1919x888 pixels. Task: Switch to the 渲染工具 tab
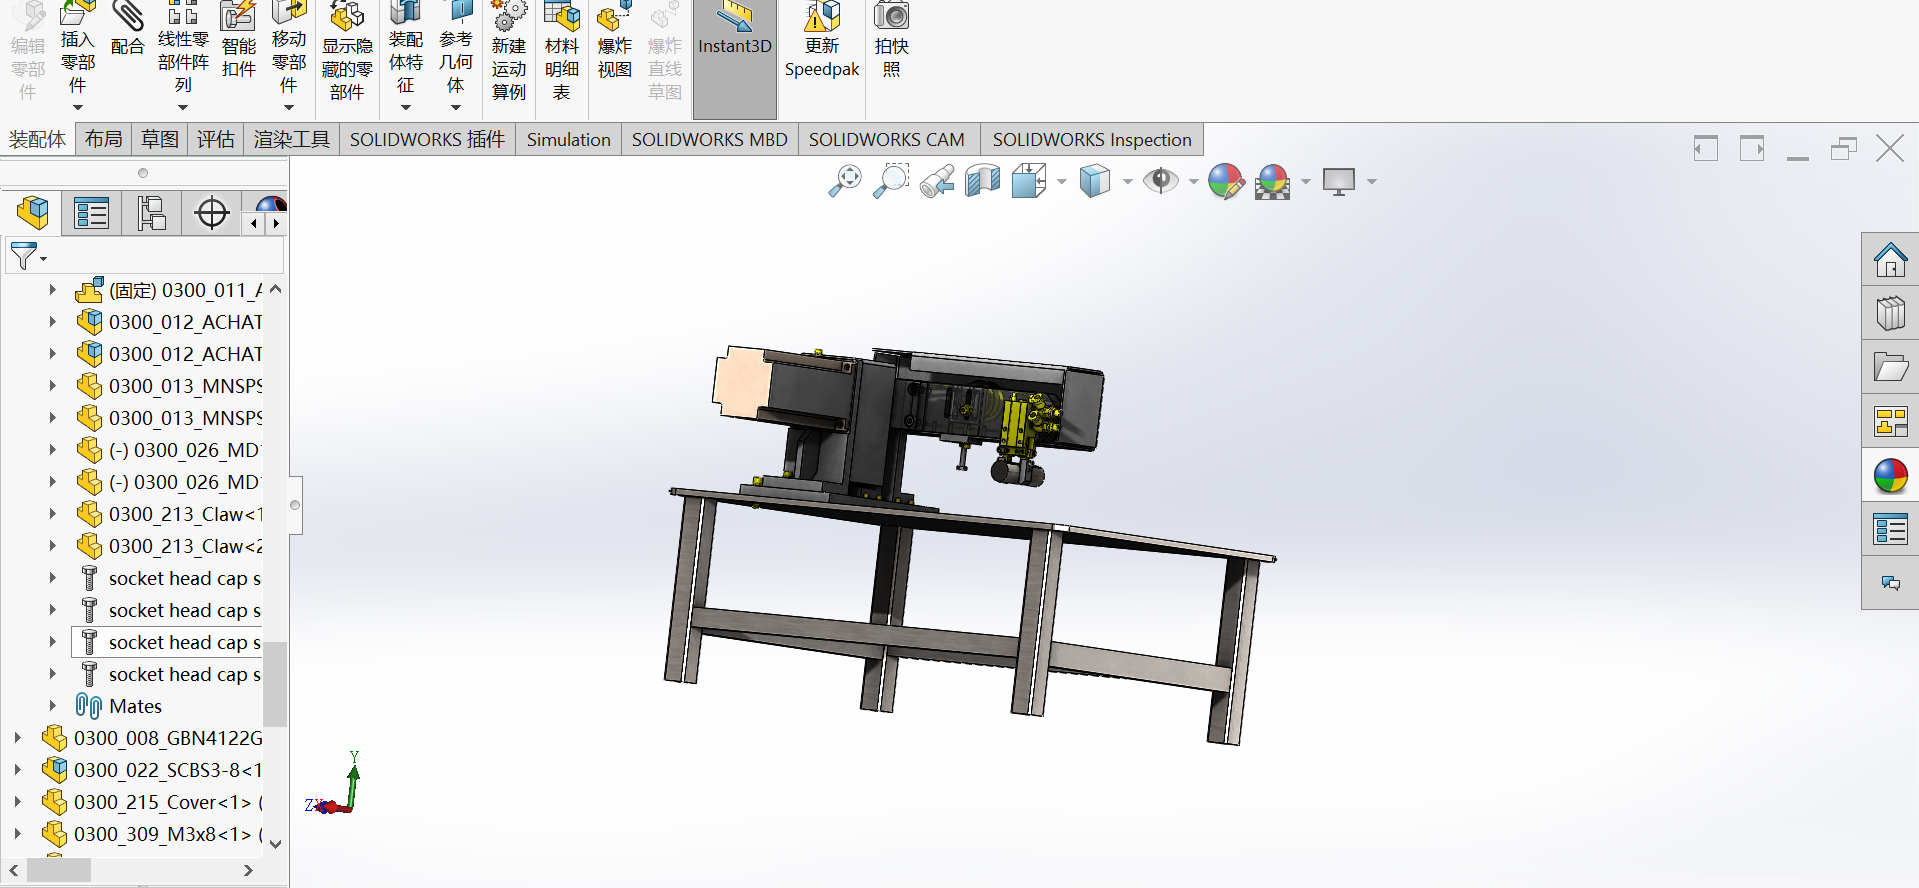click(291, 139)
